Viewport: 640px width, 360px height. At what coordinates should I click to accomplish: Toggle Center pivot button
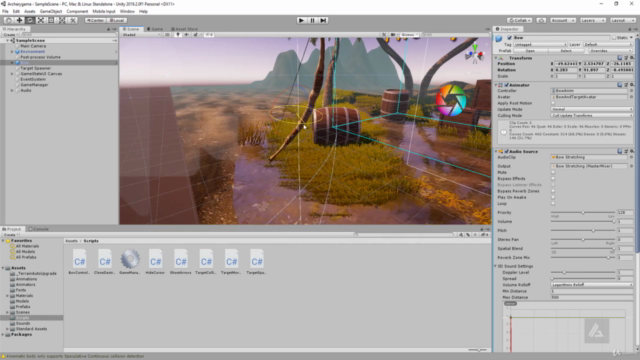(95, 20)
